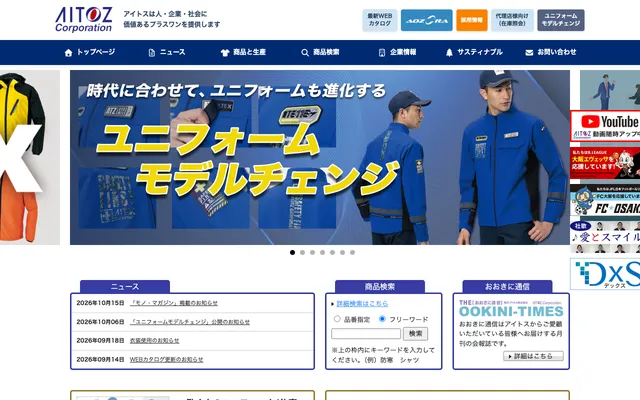The height and width of the screenshot is (400, 640).
Task: Open the ニュース navigation item
Action: (172, 52)
